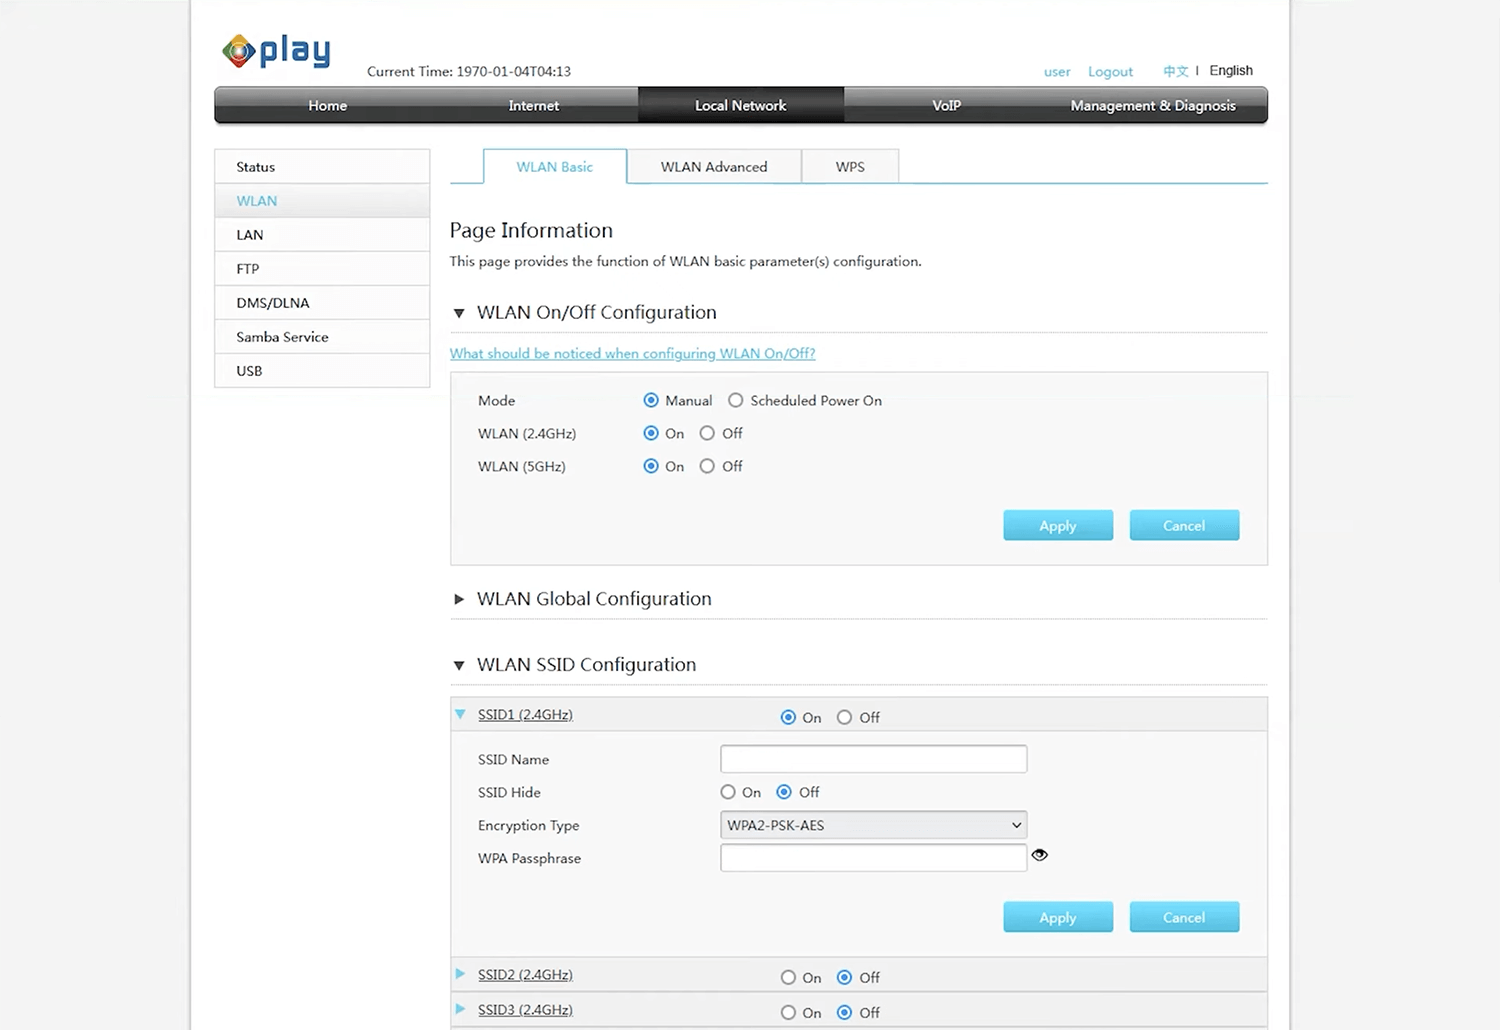
Task: Expand the SSID2 (2.4GHz) arrow
Action: (x=460, y=974)
